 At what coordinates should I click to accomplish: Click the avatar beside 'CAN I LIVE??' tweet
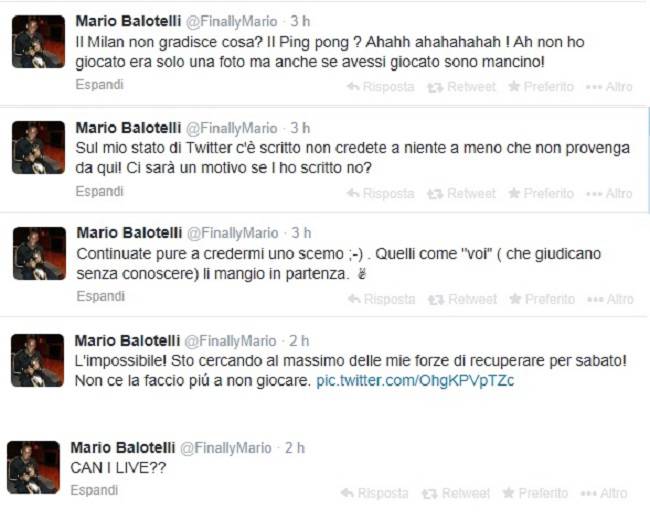point(33,467)
